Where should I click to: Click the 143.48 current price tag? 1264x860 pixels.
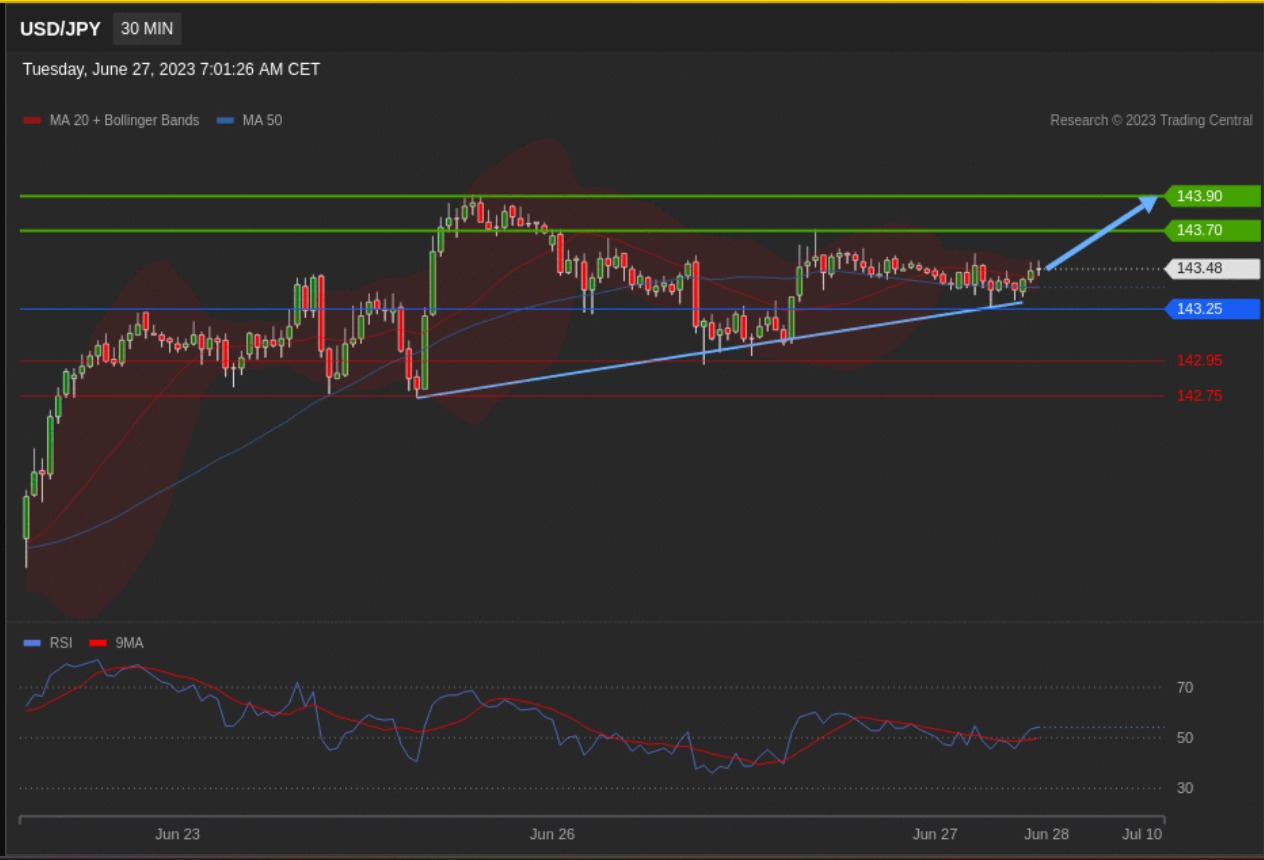pos(1211,268)
